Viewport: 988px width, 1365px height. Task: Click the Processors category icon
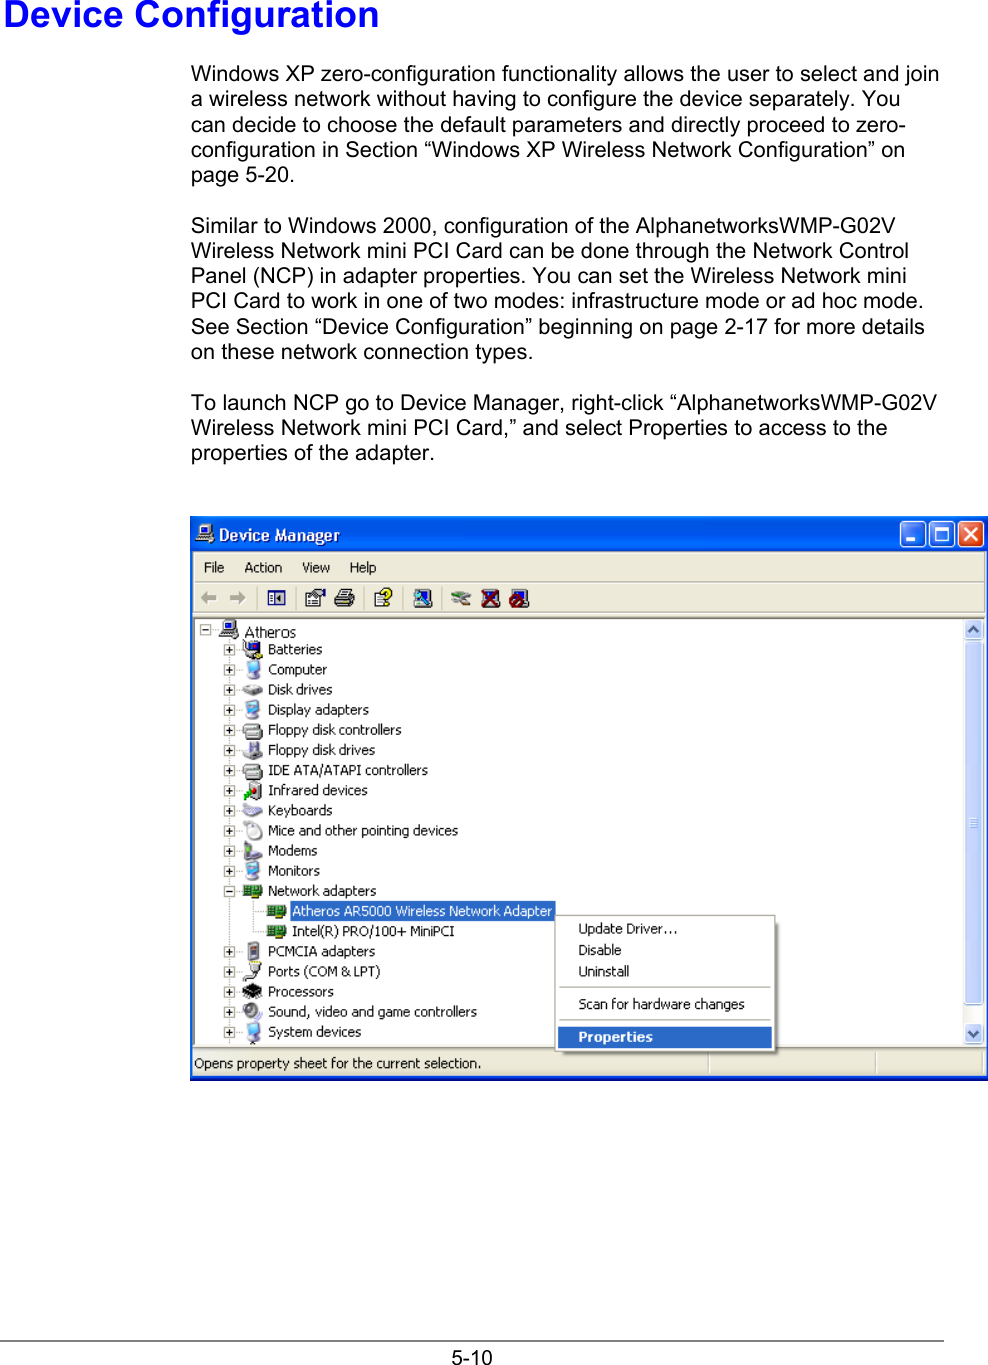pos(253,991)
